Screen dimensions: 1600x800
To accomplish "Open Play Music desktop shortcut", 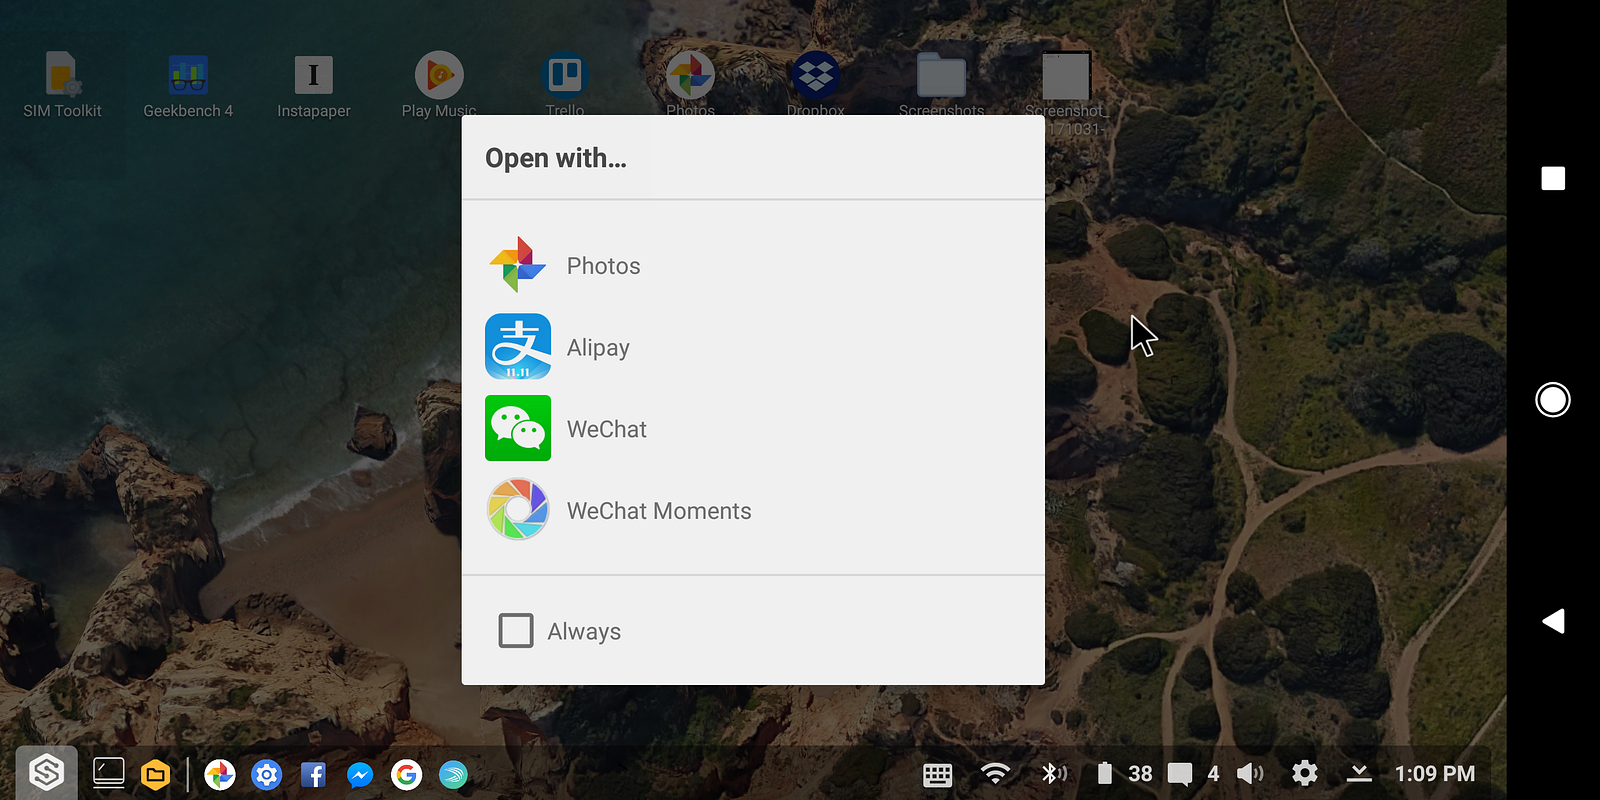I will (x=439, y=85).
